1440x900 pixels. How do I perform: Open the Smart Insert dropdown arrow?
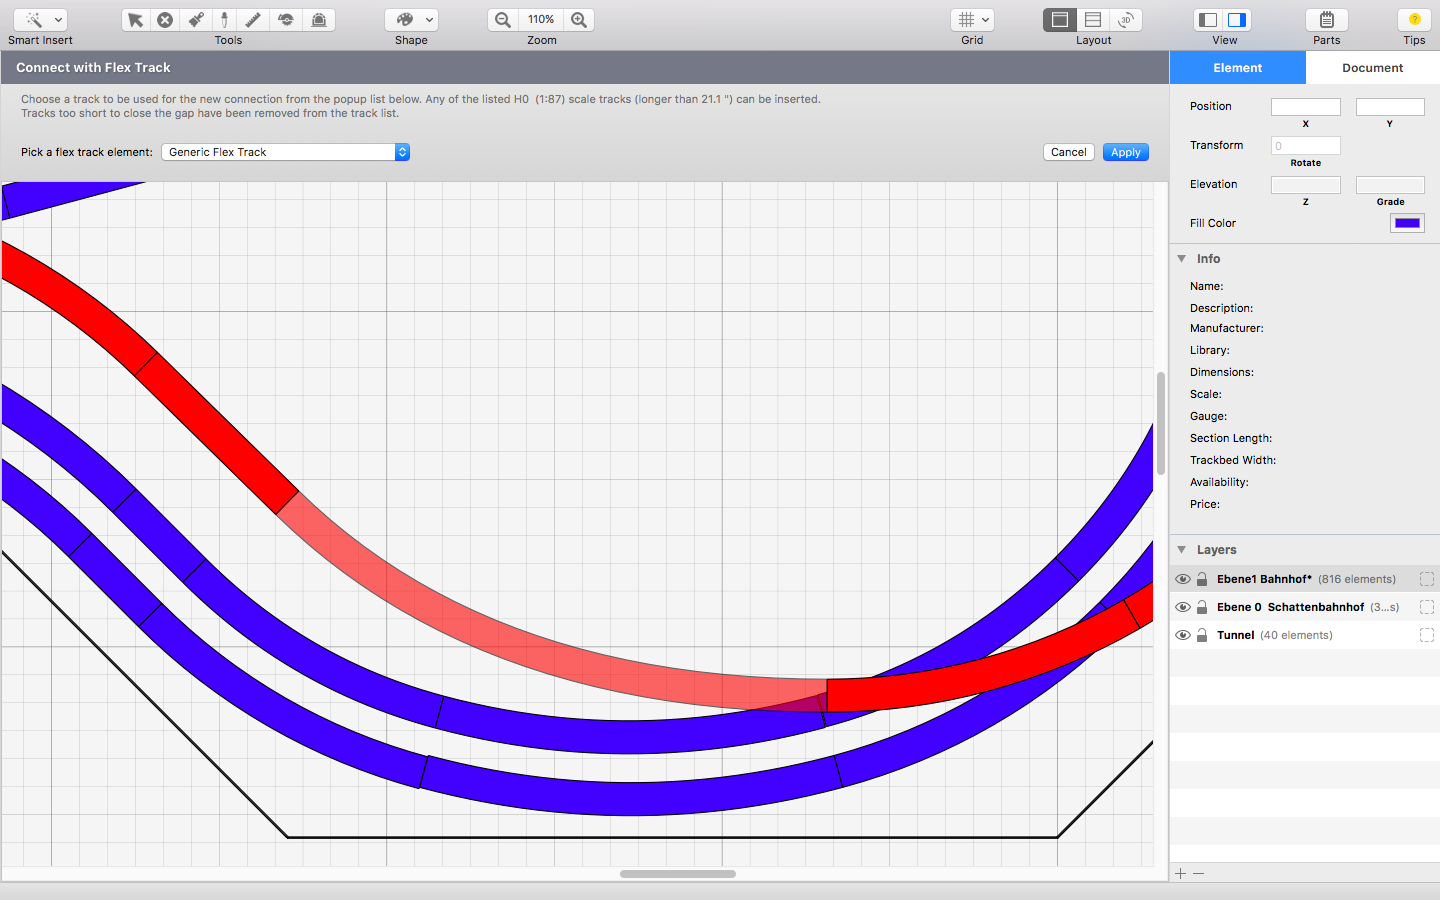(59, 20)
